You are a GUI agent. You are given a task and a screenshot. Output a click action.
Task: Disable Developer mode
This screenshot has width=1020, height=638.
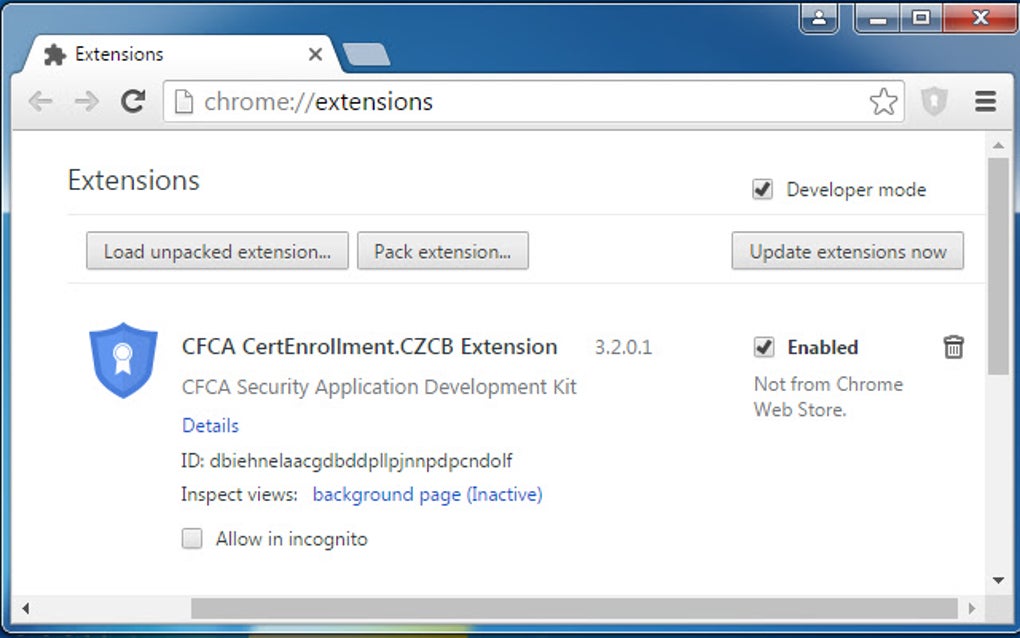[x=763, y=188]
